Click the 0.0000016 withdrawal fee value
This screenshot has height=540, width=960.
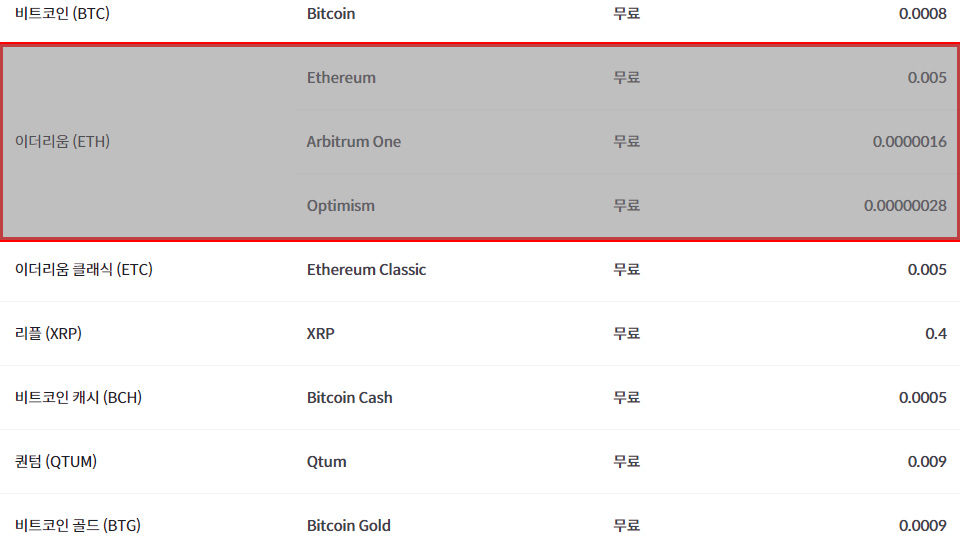(909, 142)
